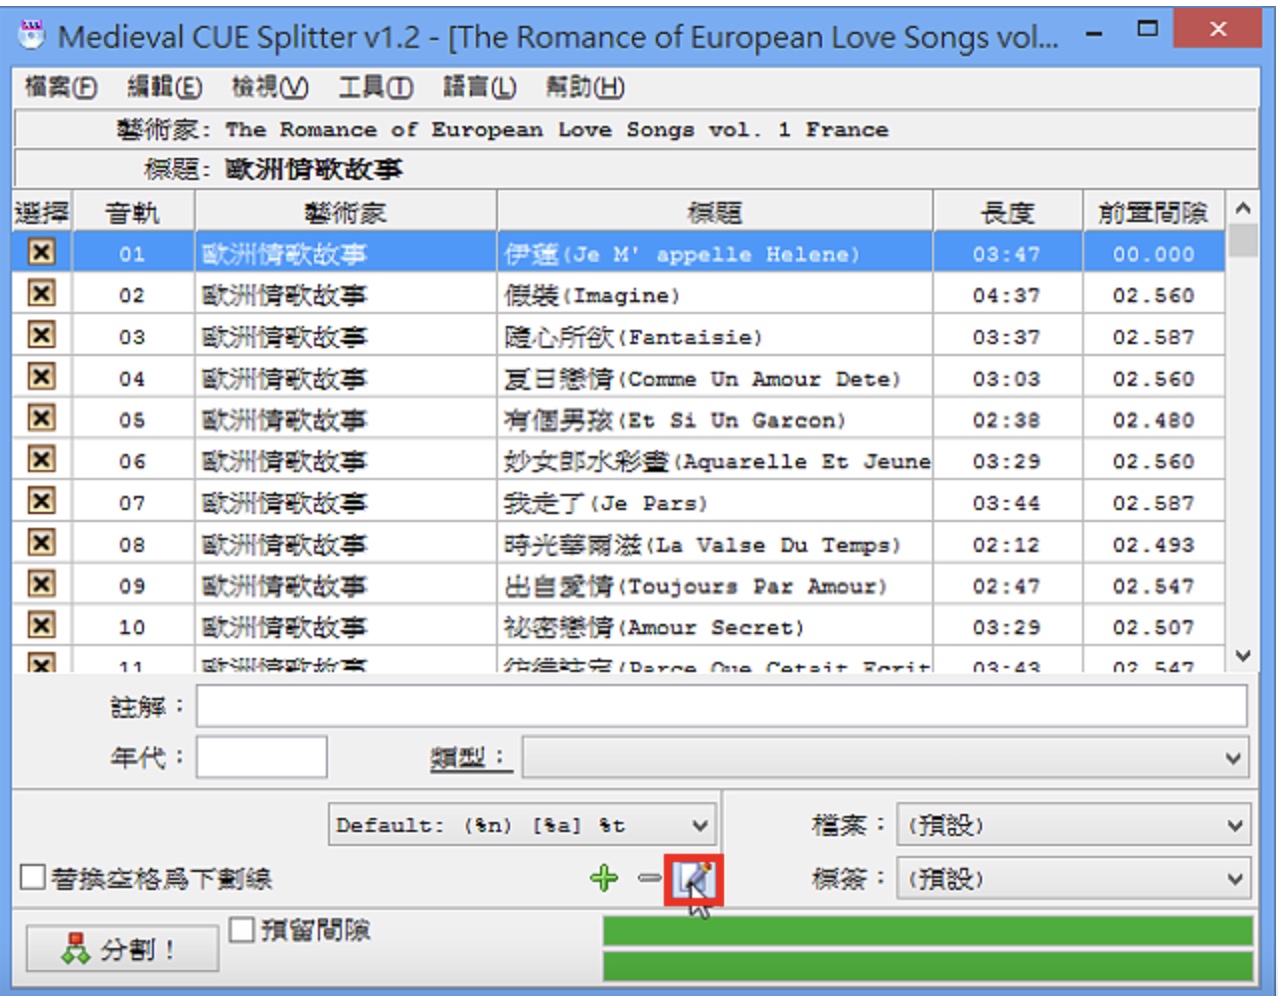Screen dimensions: 1278x996
Task: Uncheck track 10 checkbox
Action: tap(41, 626)
